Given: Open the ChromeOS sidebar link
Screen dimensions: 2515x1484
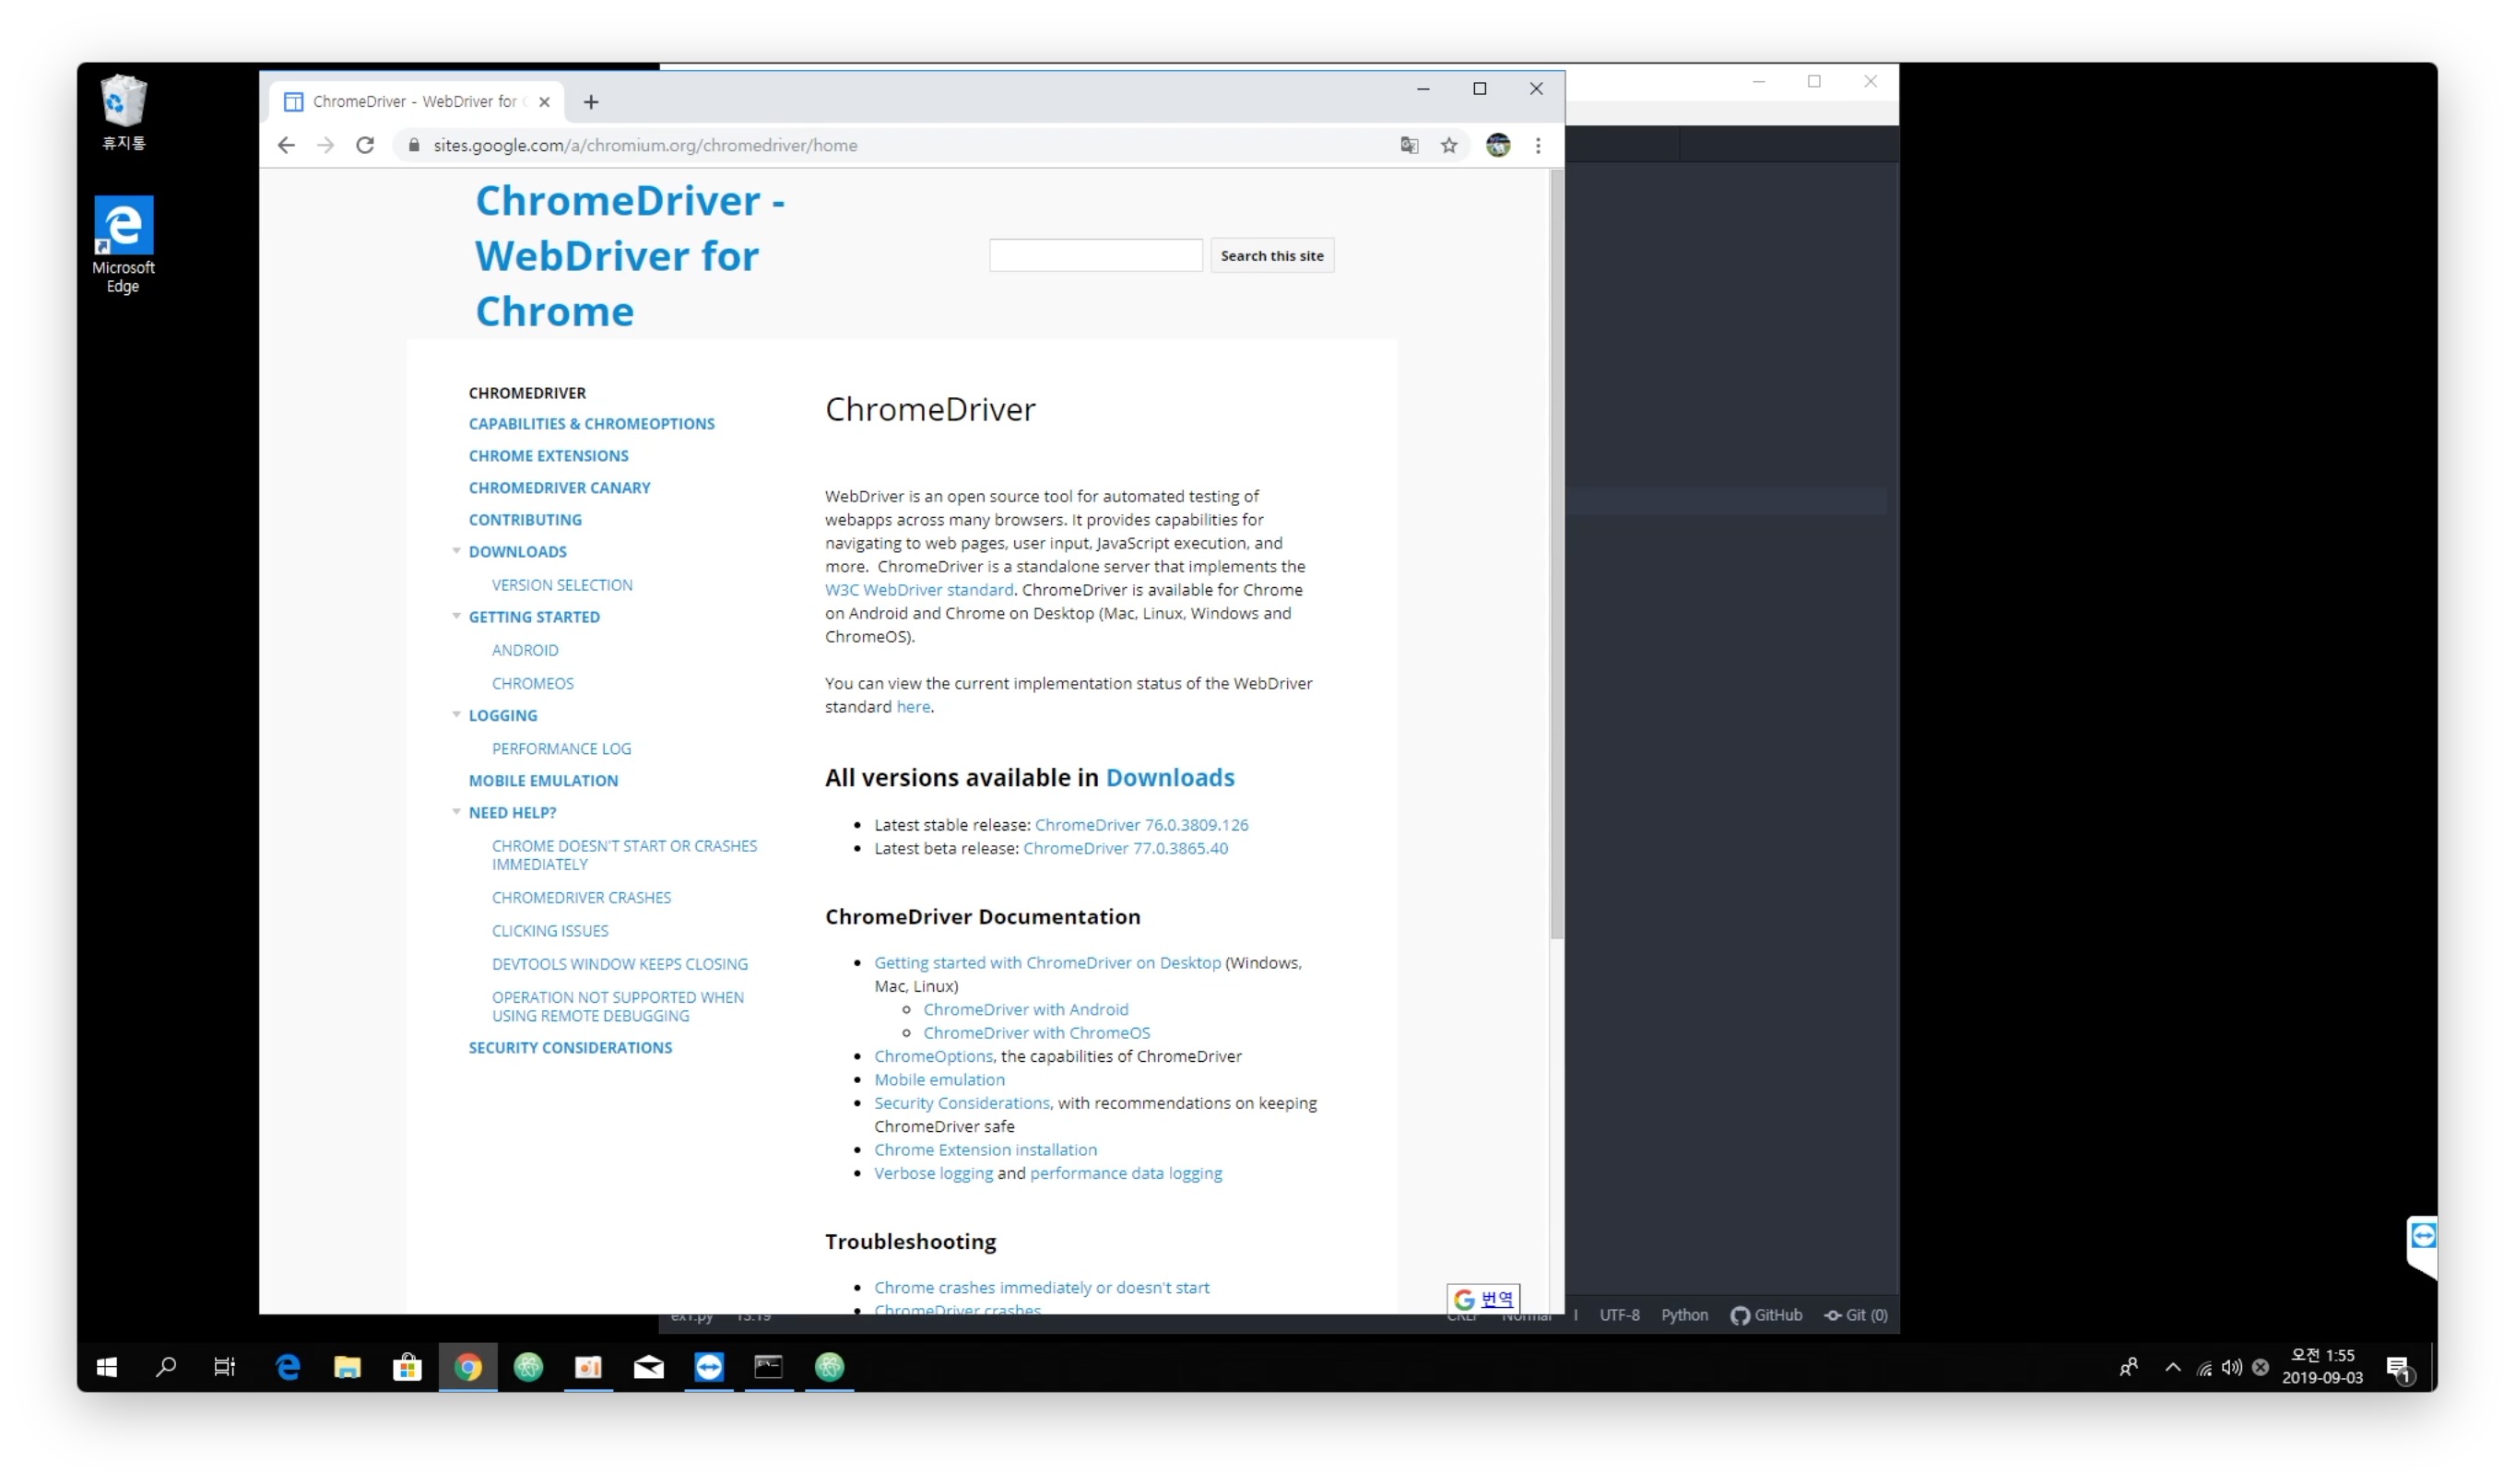Looking at the screenshot, I should pyautogui.click(x=533, y=683).
